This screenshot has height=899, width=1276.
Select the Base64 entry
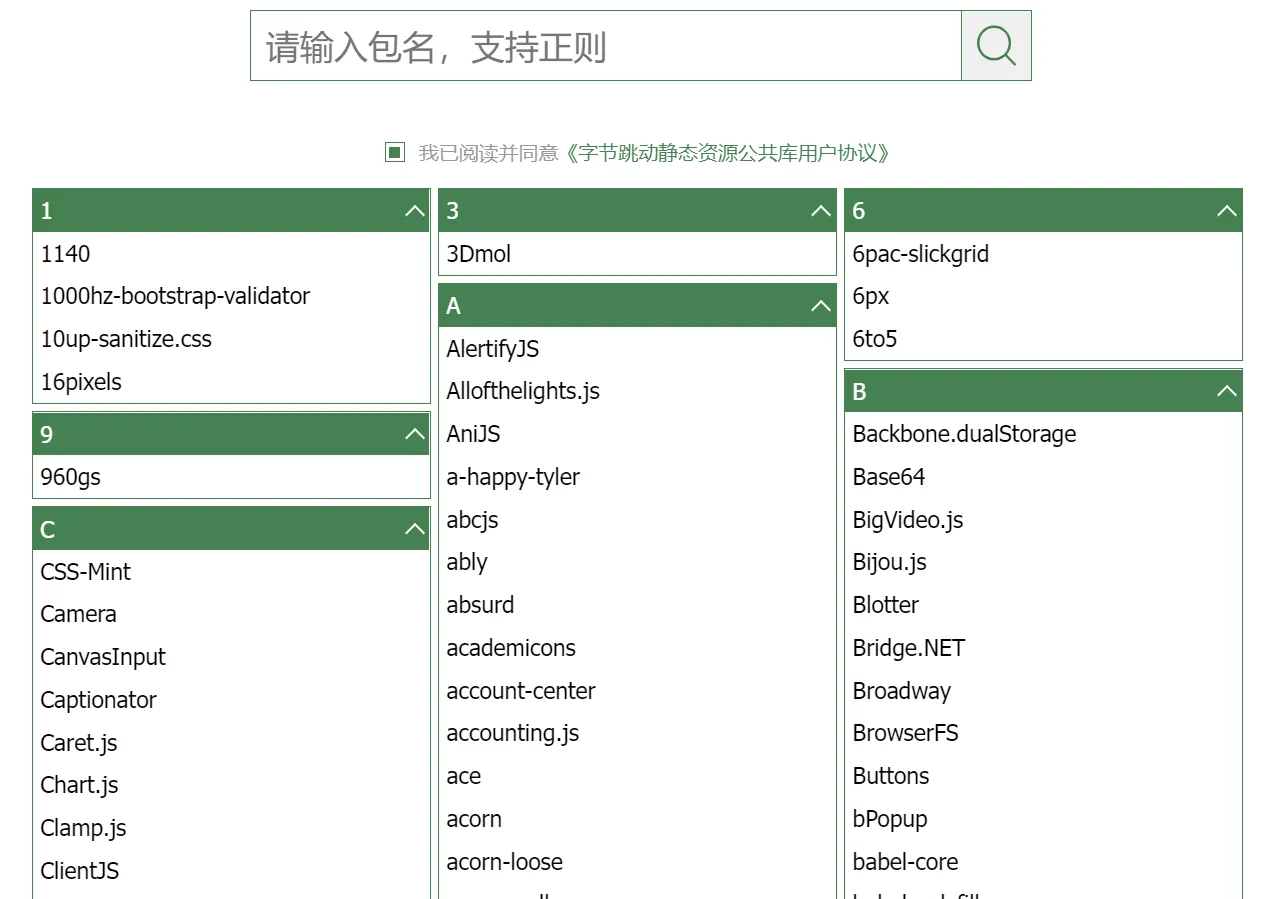point(888,477)
